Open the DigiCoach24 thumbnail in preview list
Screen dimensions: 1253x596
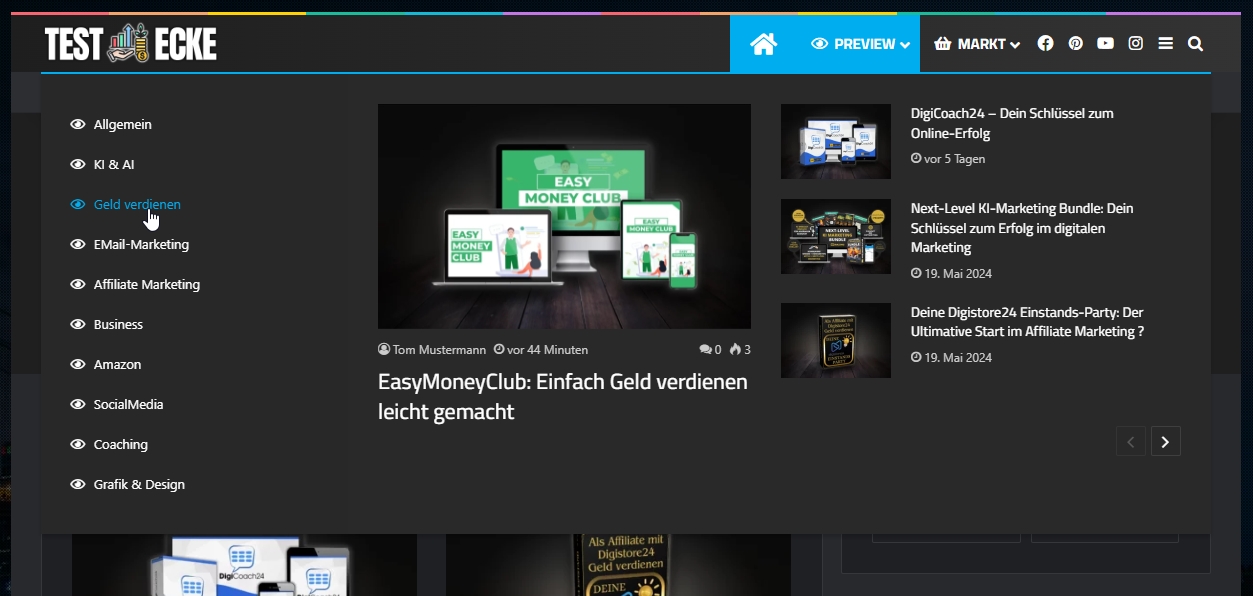click(x=836, y=141)
